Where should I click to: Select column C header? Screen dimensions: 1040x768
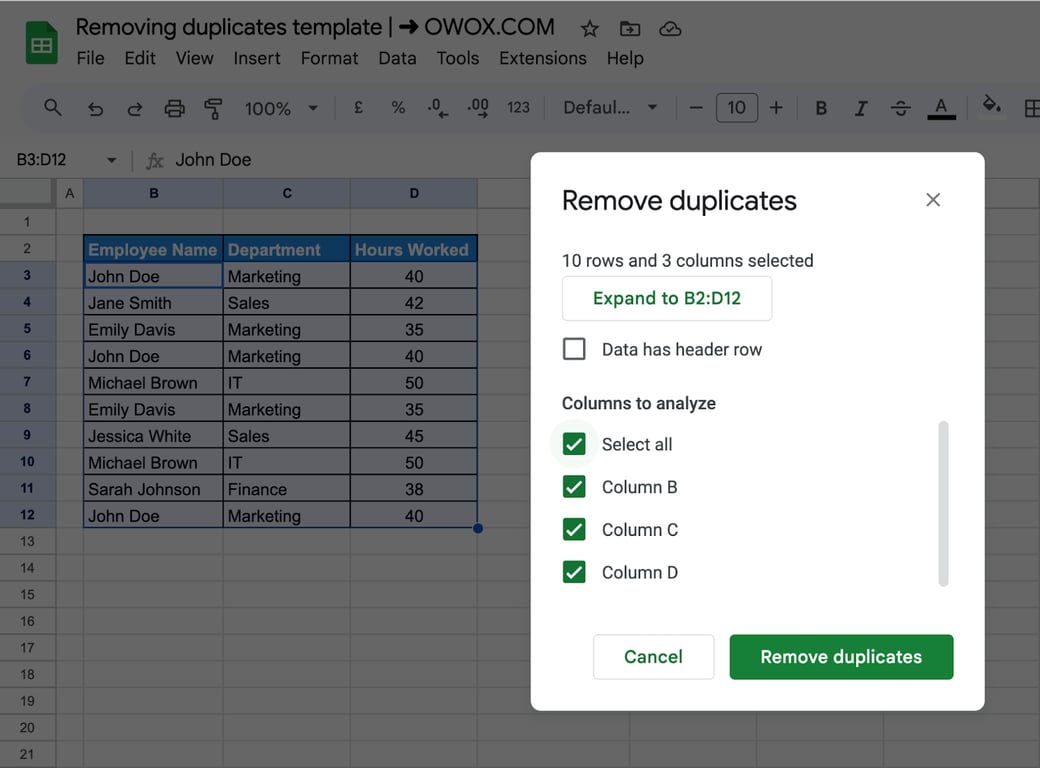(x=287, y=193)
